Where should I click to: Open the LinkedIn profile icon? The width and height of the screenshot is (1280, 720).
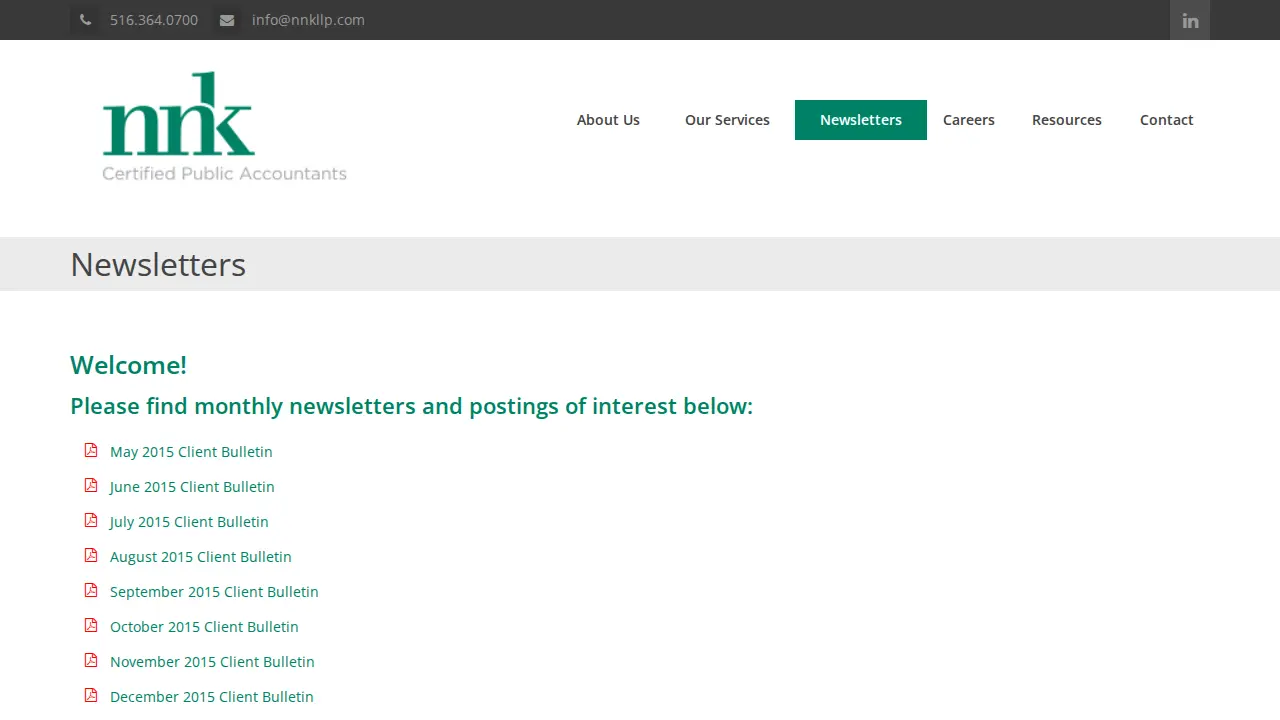1190,20
